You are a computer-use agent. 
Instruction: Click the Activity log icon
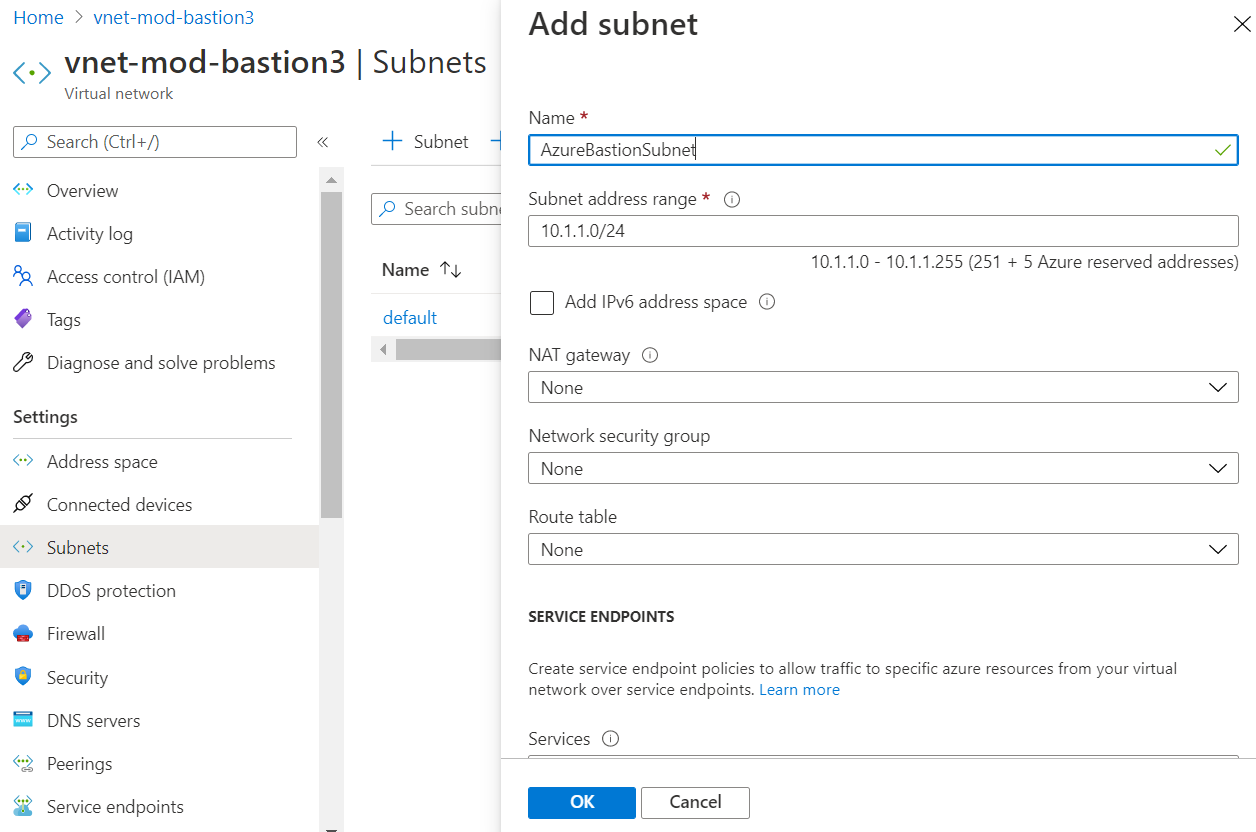click(x=23, y=233)
